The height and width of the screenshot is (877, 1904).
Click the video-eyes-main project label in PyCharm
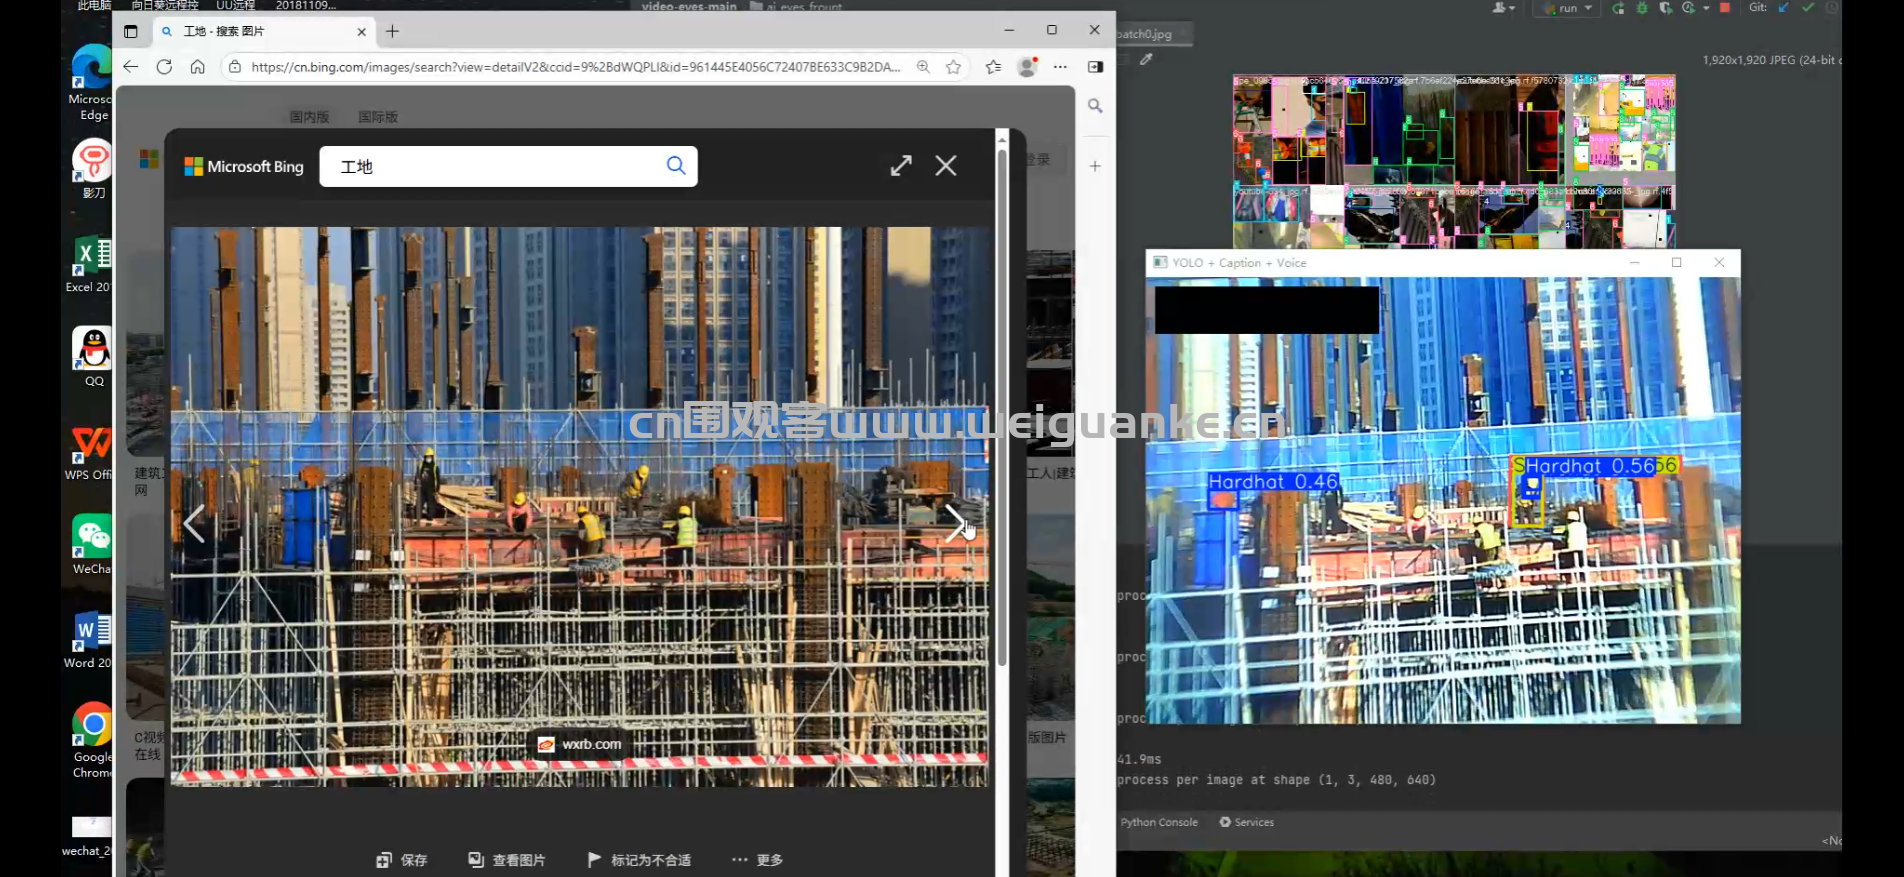tap(689, 6)
